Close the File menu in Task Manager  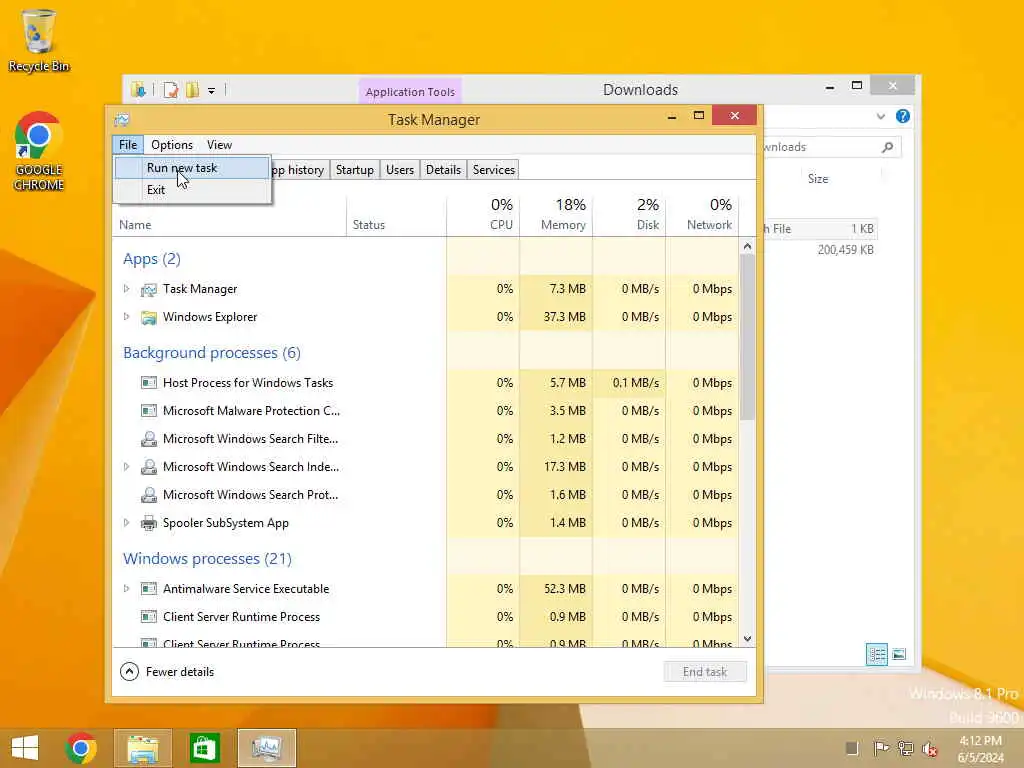pyautogui.click(x=128, y=145)
